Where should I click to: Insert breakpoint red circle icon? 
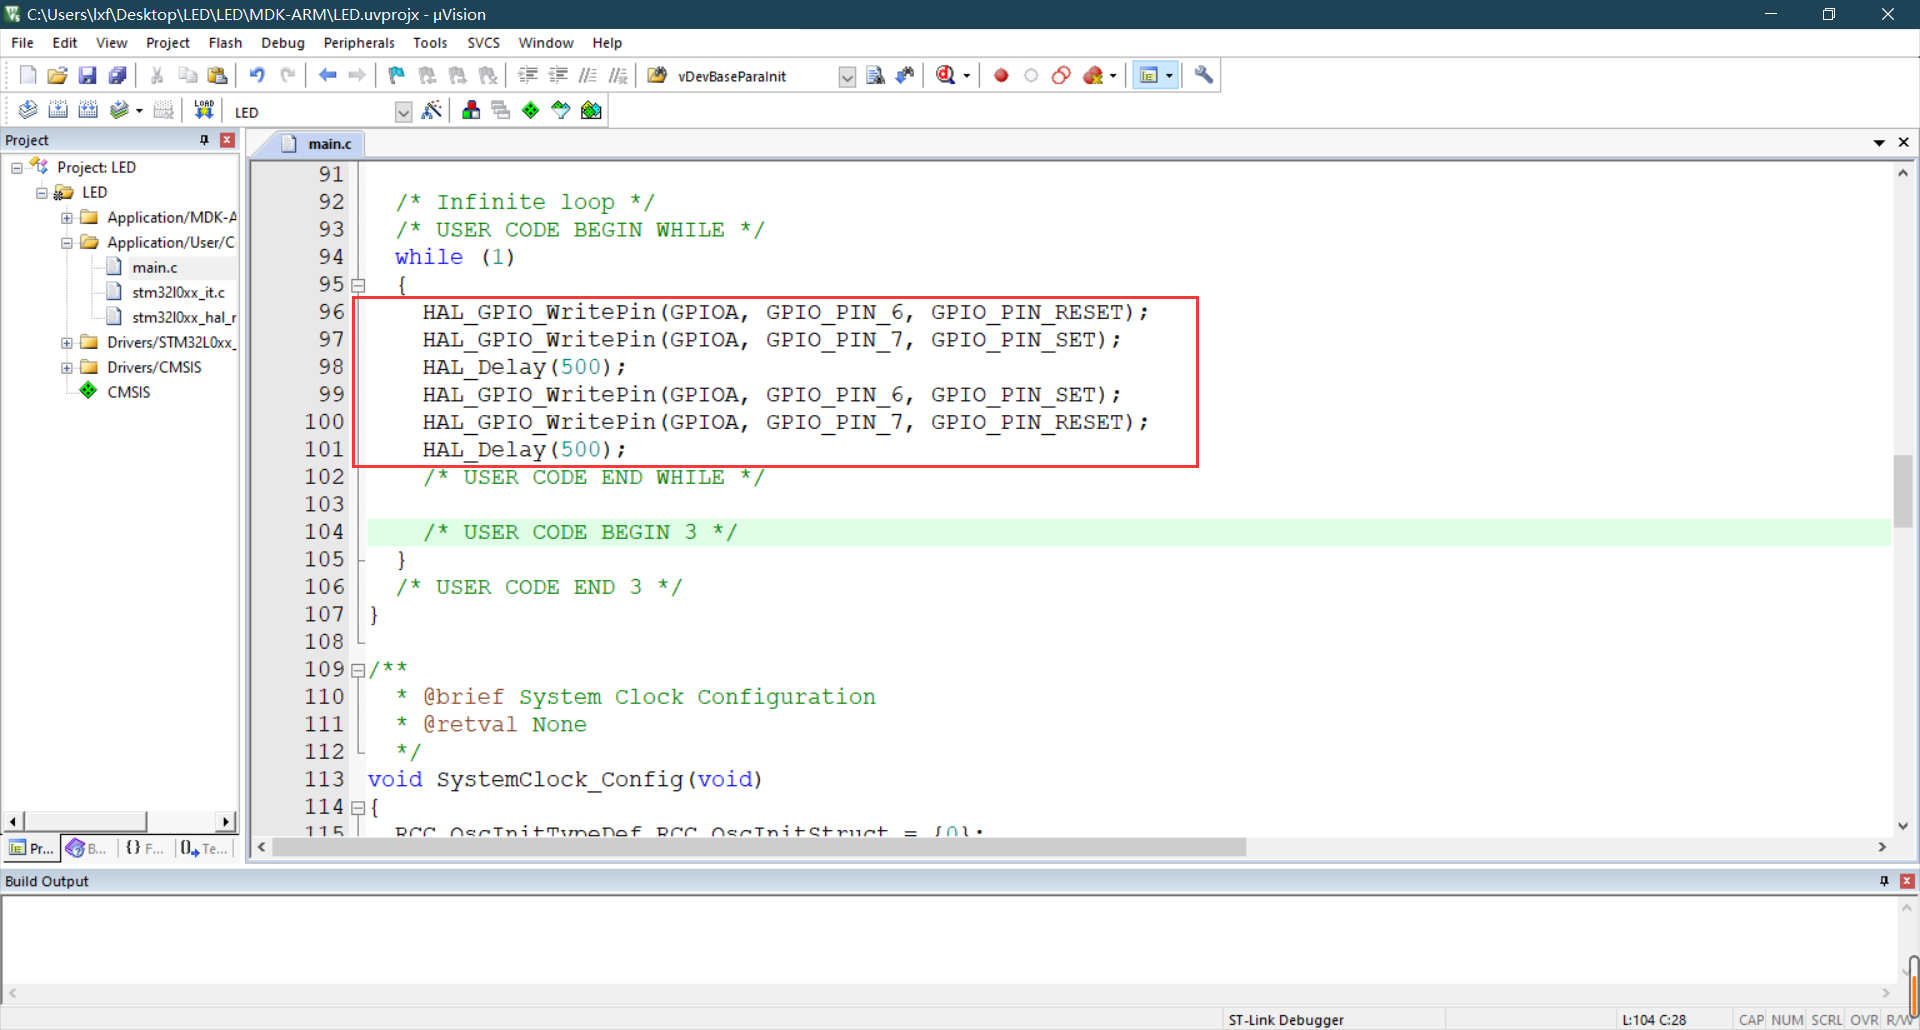[x=1001, y=75]
